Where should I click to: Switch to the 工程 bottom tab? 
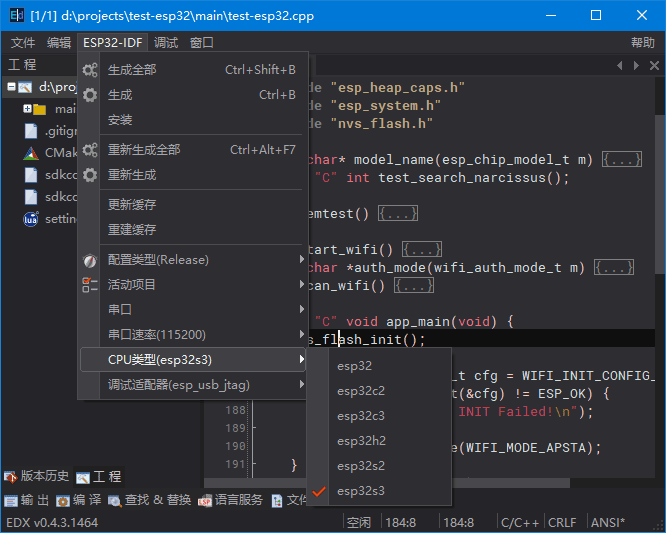tap(99, 477)
